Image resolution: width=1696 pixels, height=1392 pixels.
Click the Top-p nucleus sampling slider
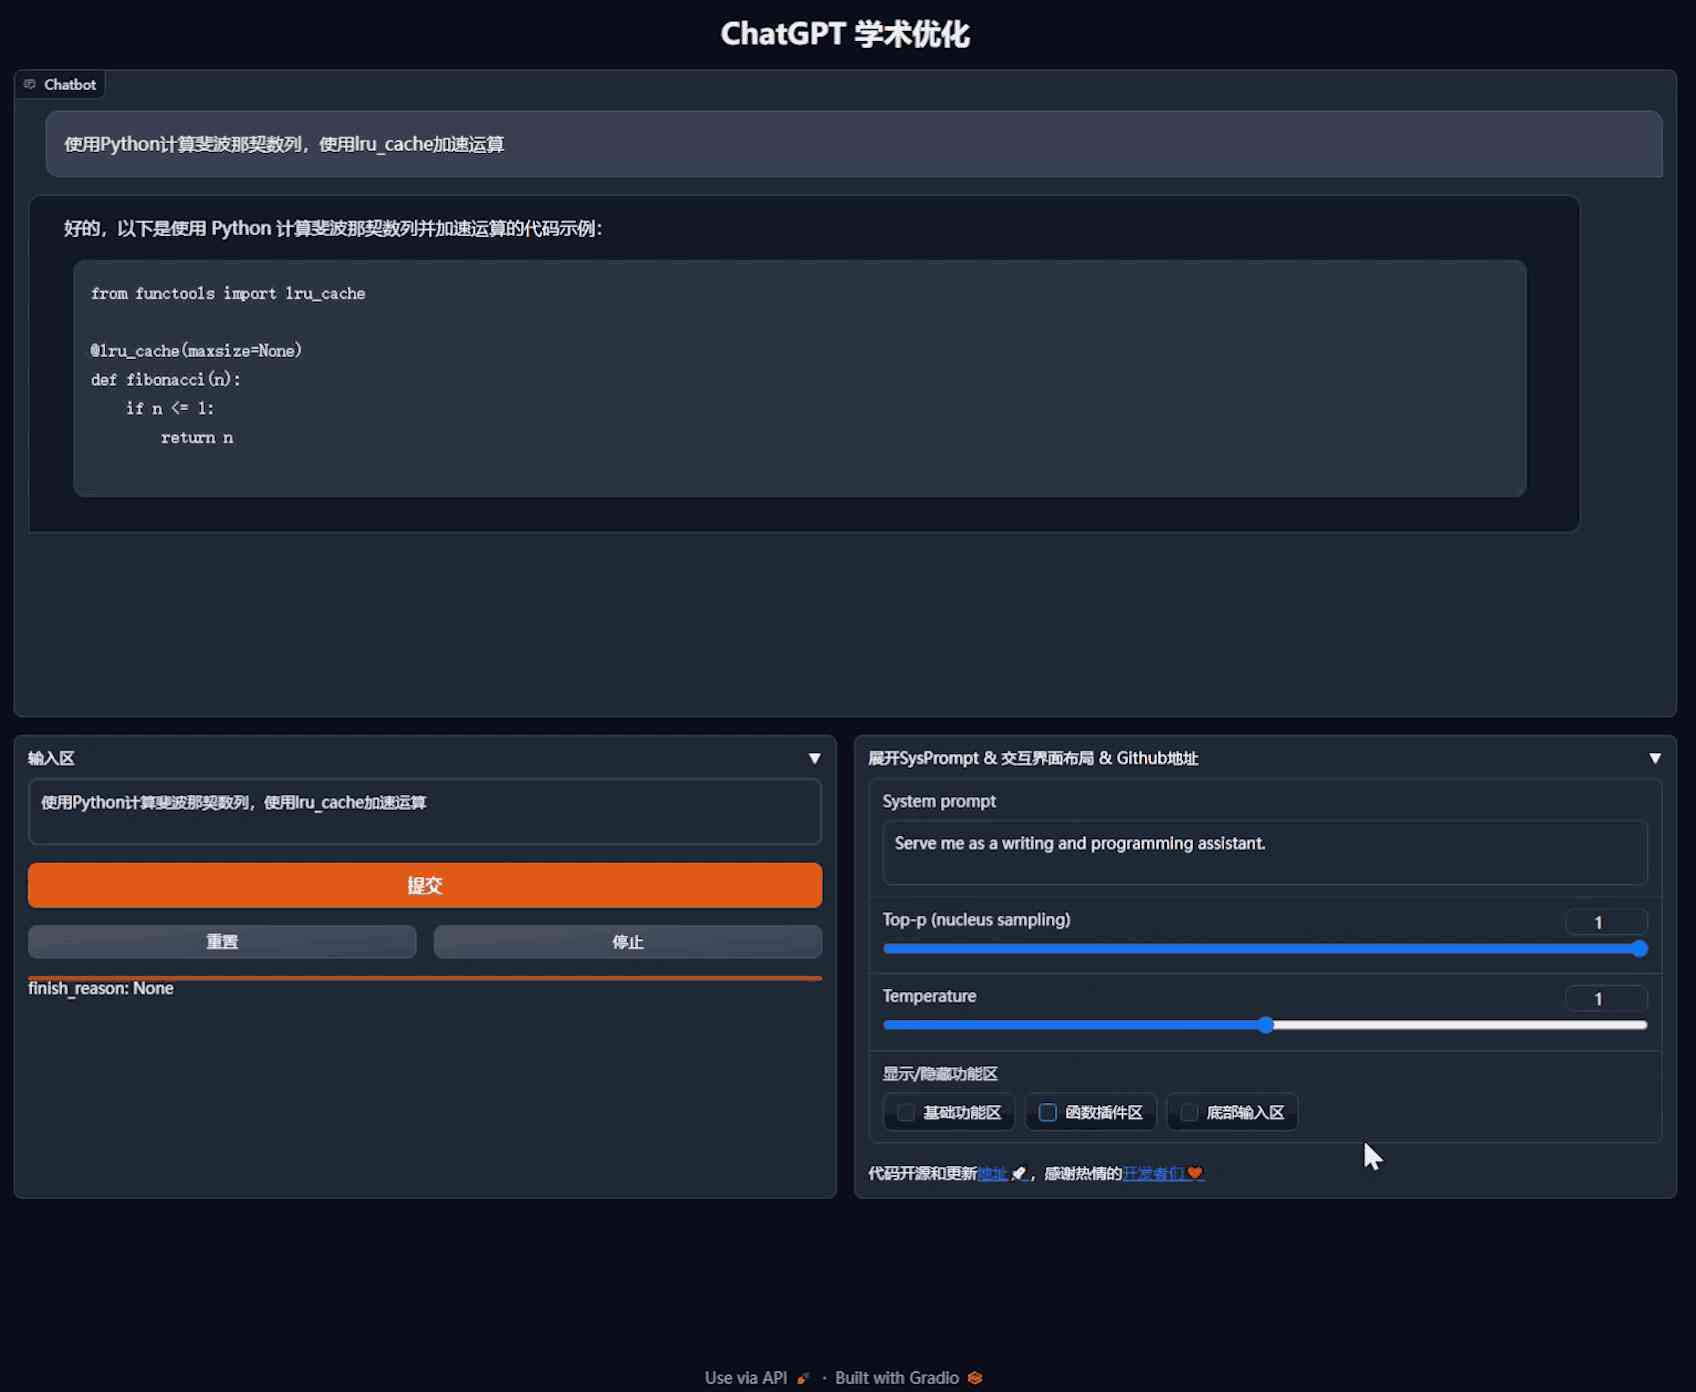click(x=1265, y=948)
